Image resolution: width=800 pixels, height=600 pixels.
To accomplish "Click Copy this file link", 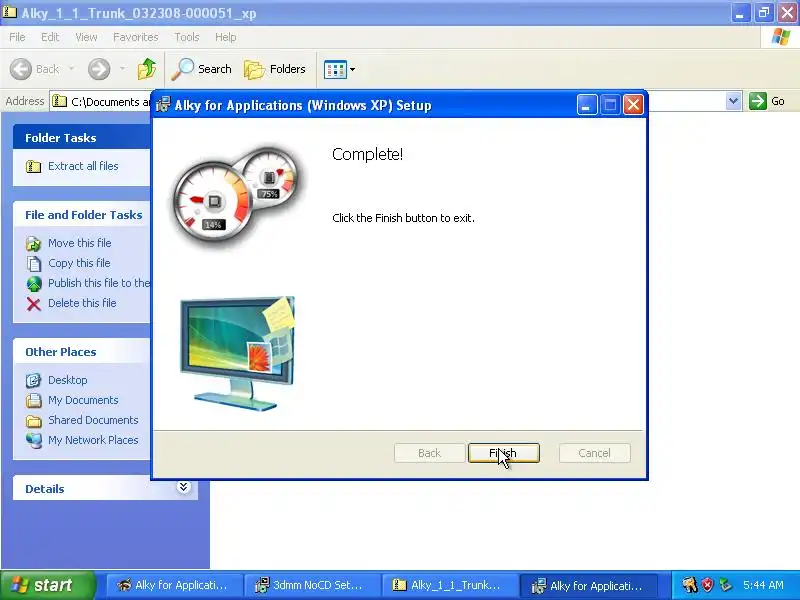I will 79,263.
